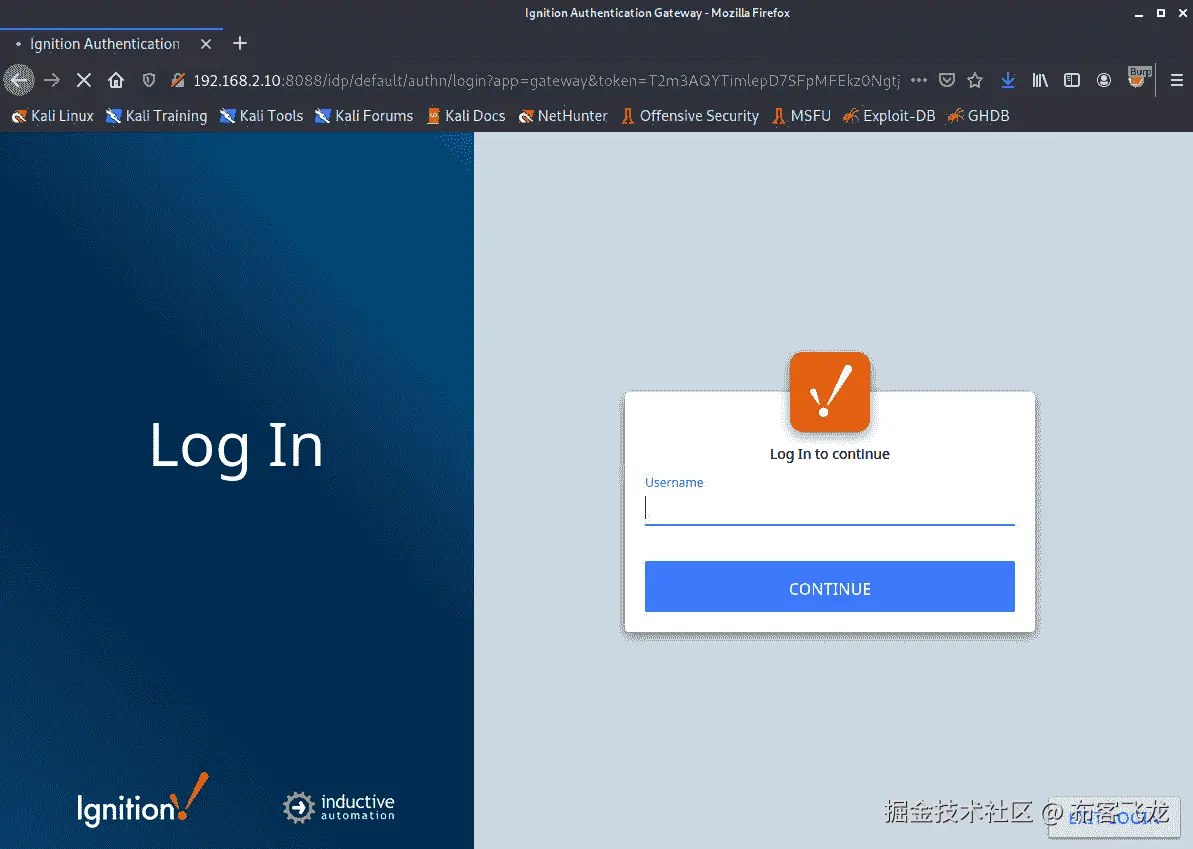Open the Save to Pocket icon
The image size is (1193, 849).
tap(946, 80)
